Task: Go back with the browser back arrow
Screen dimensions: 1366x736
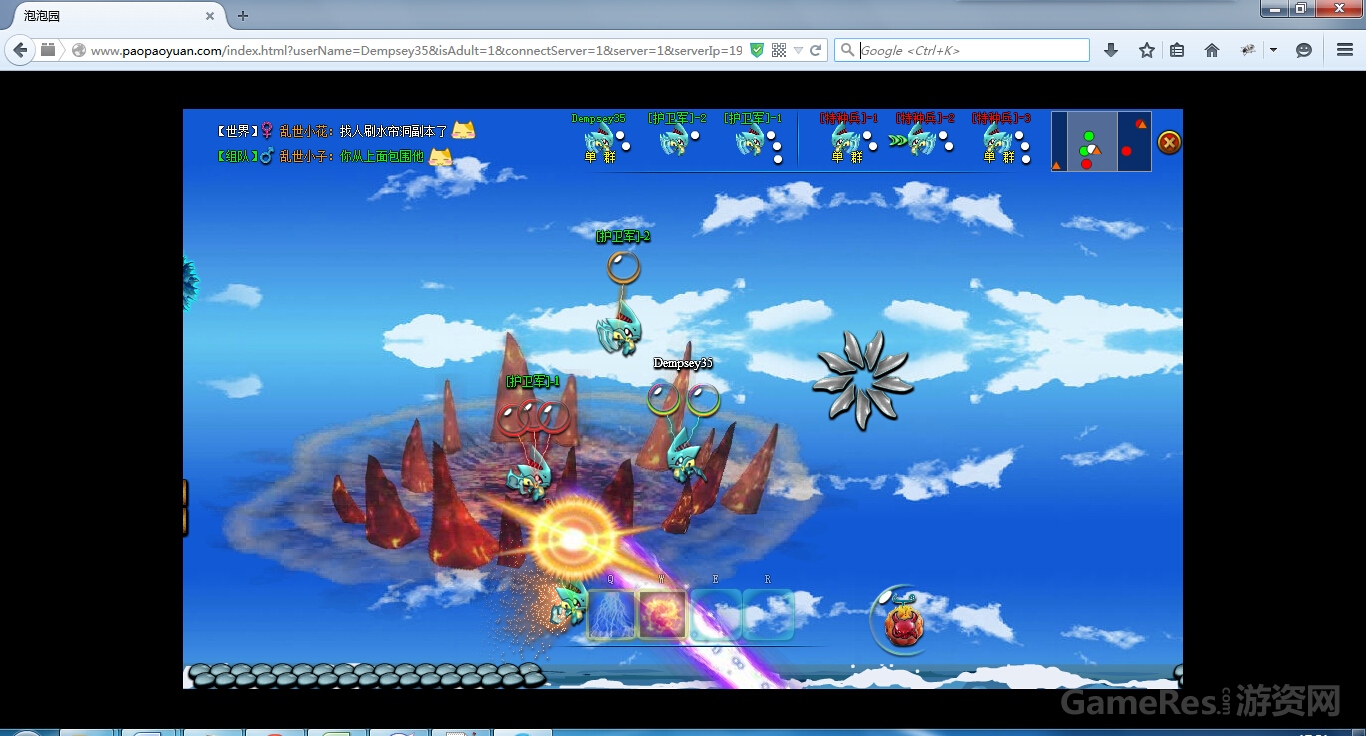Action: [x=20, y=50]
